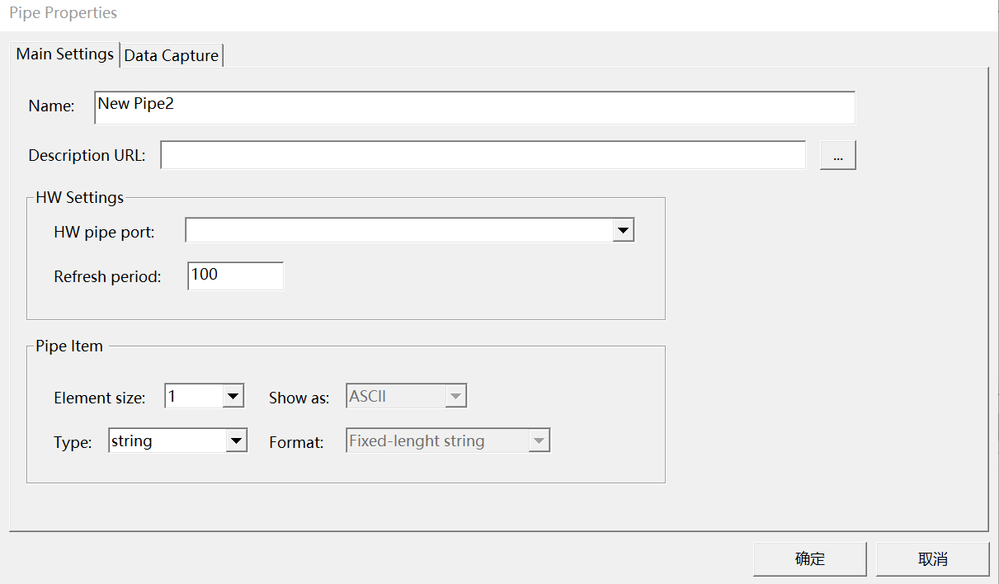Confirm with the 确定 button

tap(810, 559)
